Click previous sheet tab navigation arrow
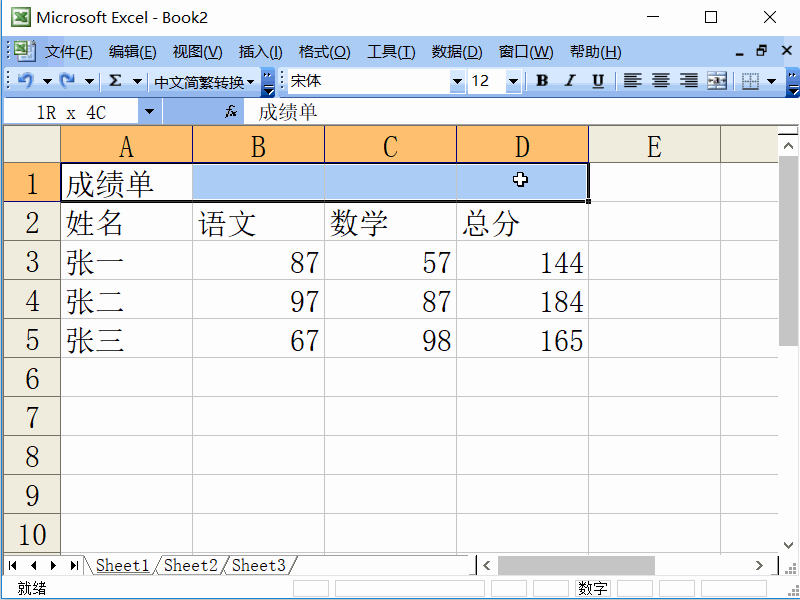This screenshot has width=800, height=600. [x=34, y=565]
